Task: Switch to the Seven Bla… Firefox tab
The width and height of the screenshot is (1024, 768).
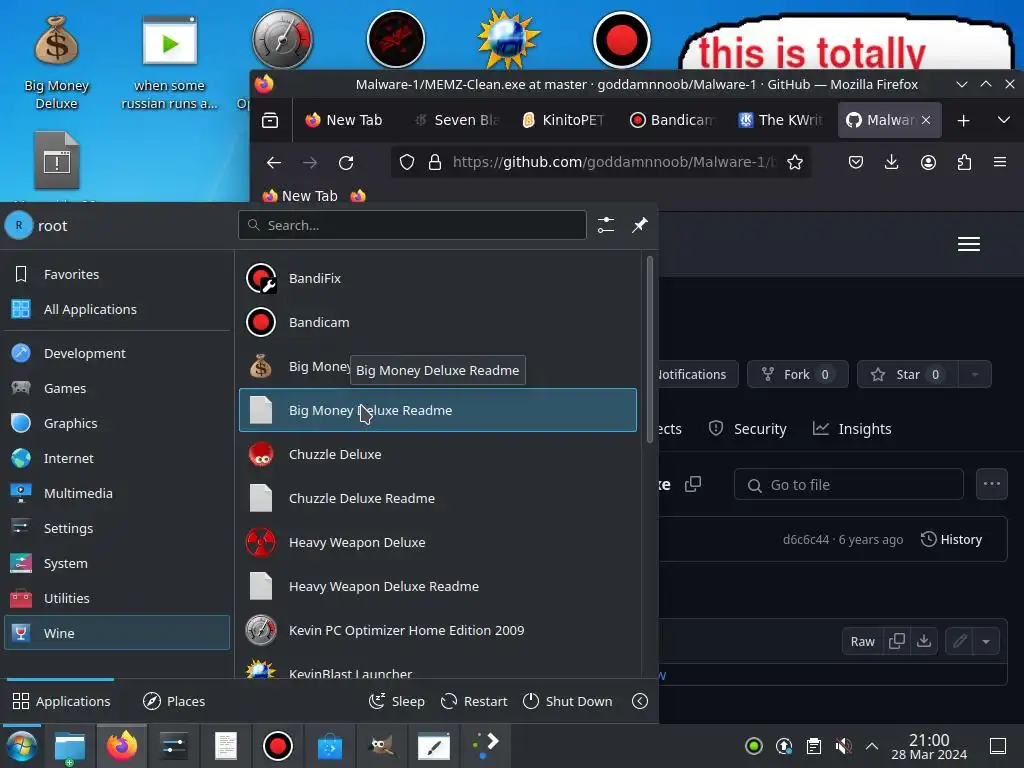Action: pyautogui.click(x=458, y=120)
